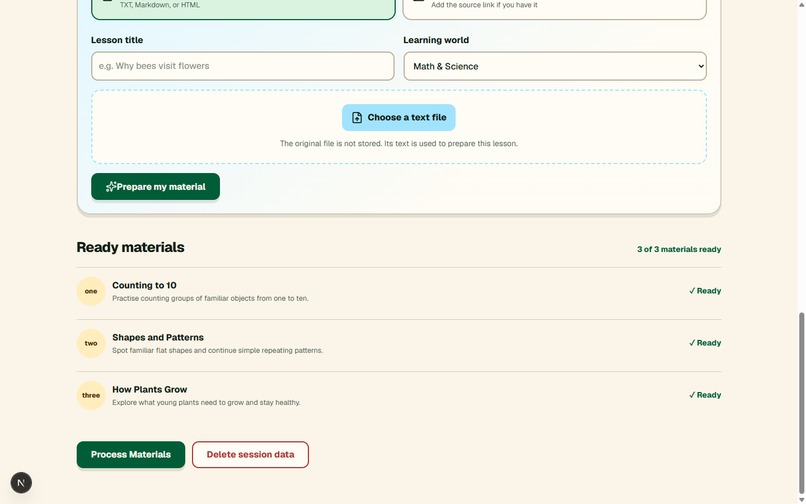Click the scrollbar up arrow
Viewport: 806px width, 504px height.
pyautogui.click(x=801, y=4)
